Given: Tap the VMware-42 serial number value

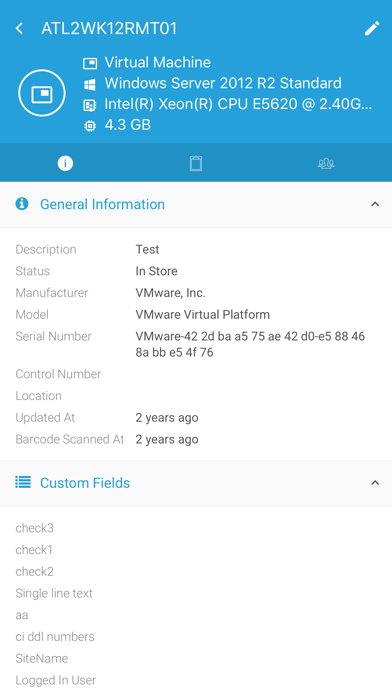Looking at the screenshot, I should coord(250,344).
